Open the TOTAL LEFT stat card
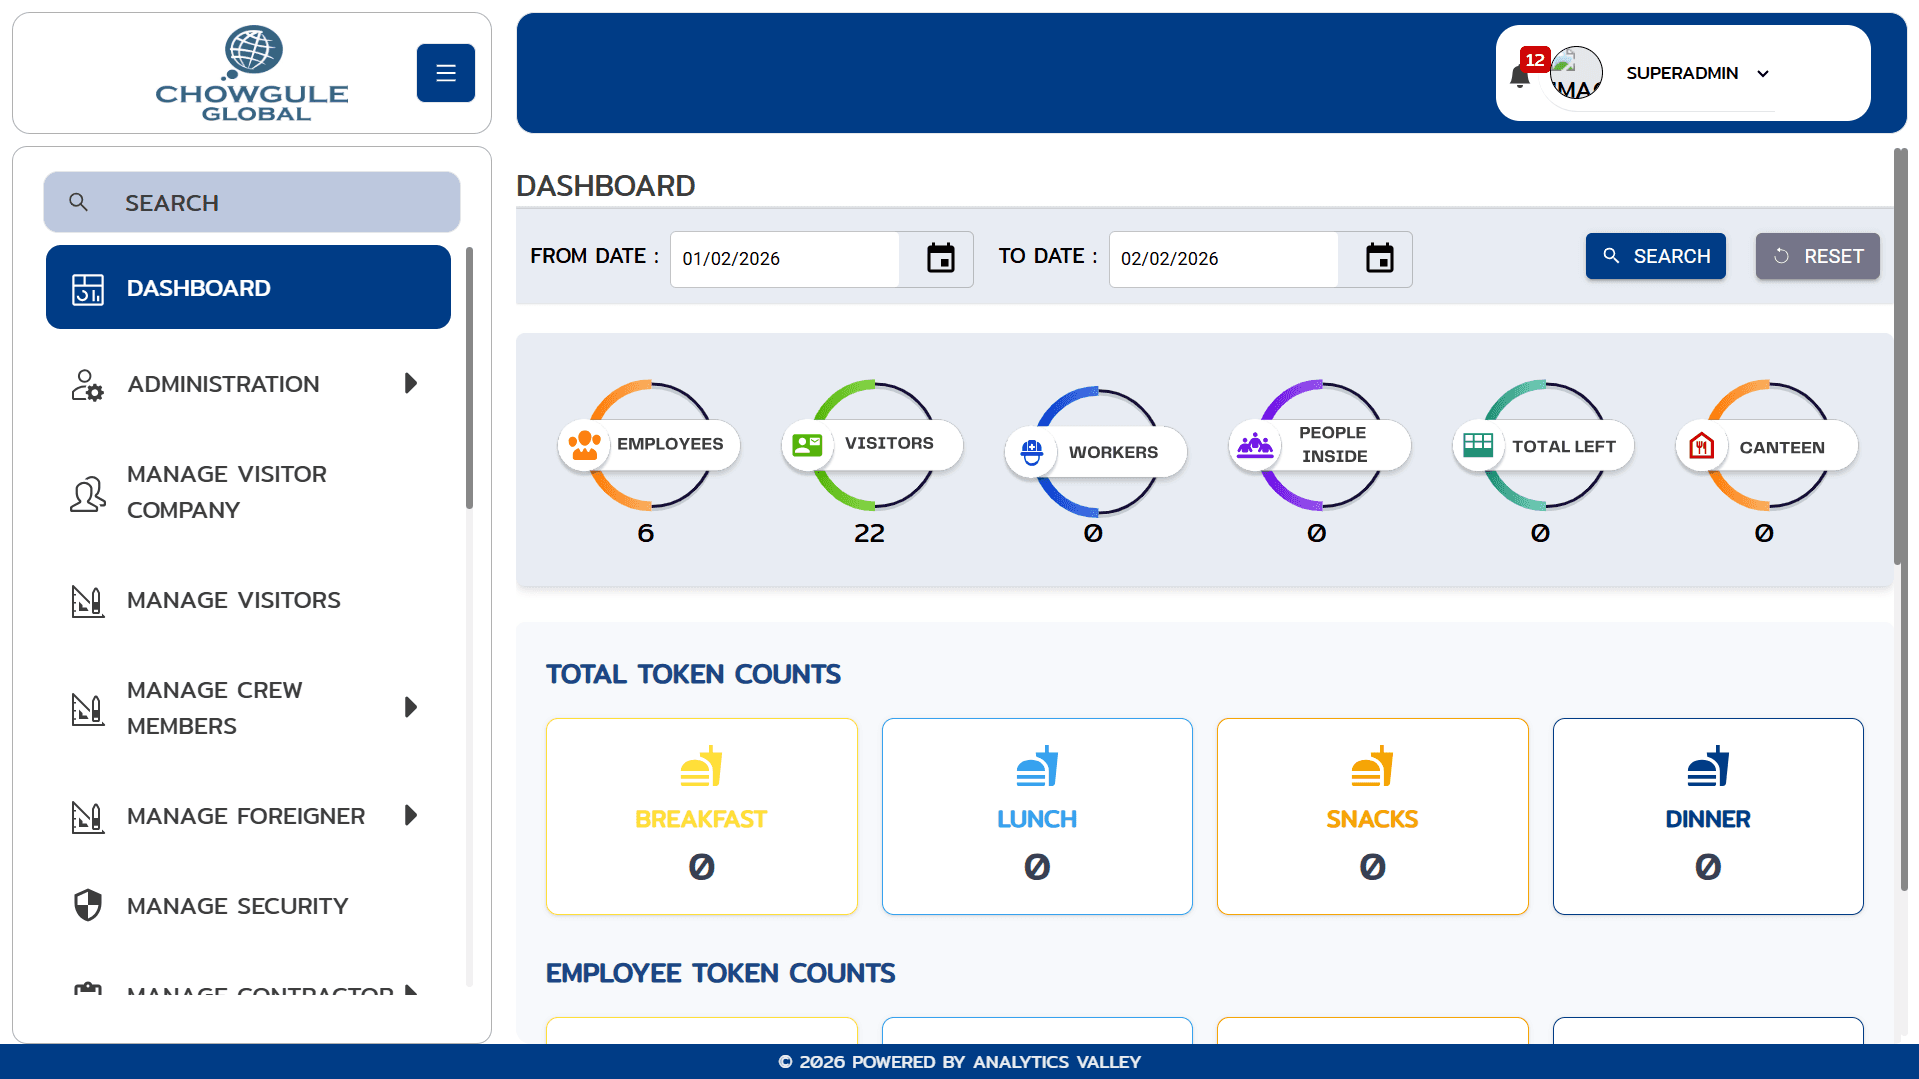 click(x=1544, y=445)
